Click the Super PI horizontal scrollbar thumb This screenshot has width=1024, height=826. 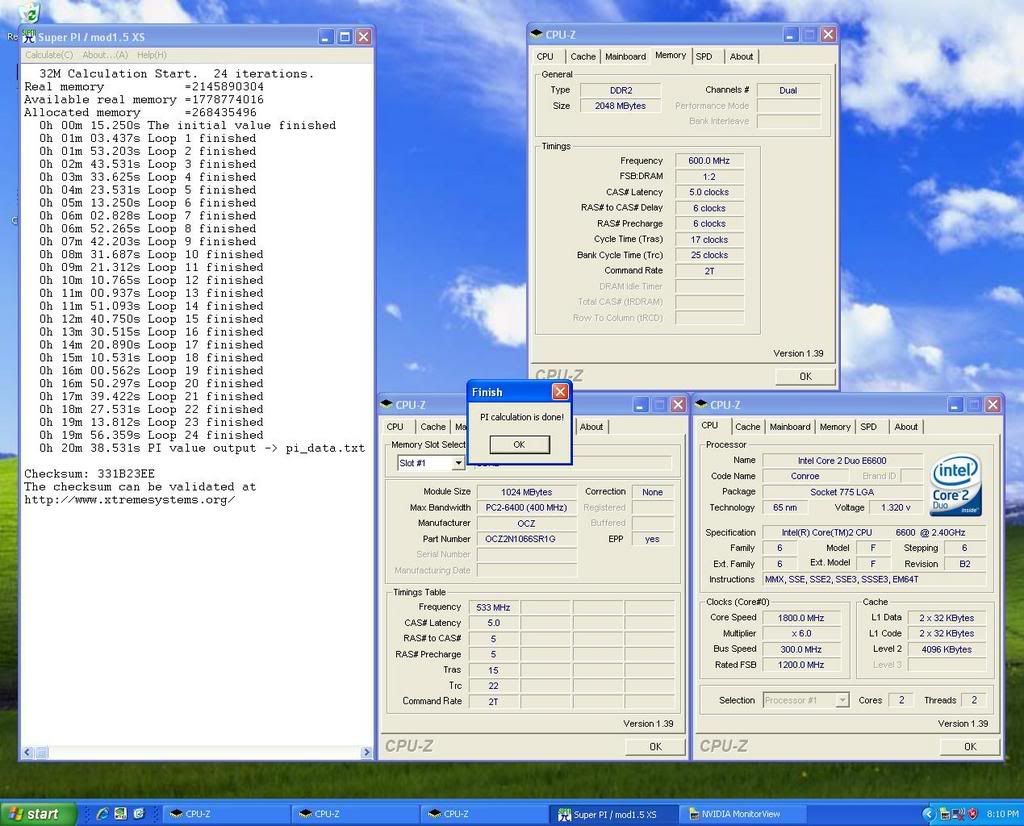click(41, 752)
